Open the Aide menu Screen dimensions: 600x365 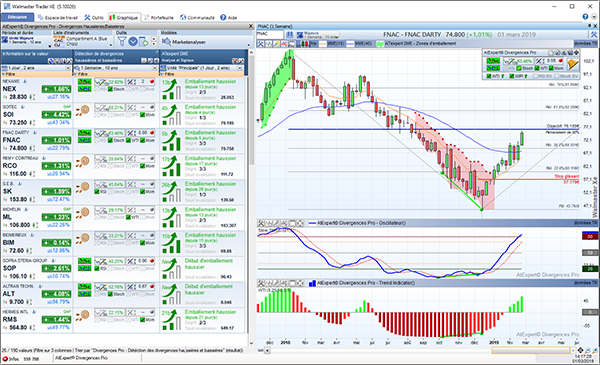pyautogui.click(x=229, y=18)
